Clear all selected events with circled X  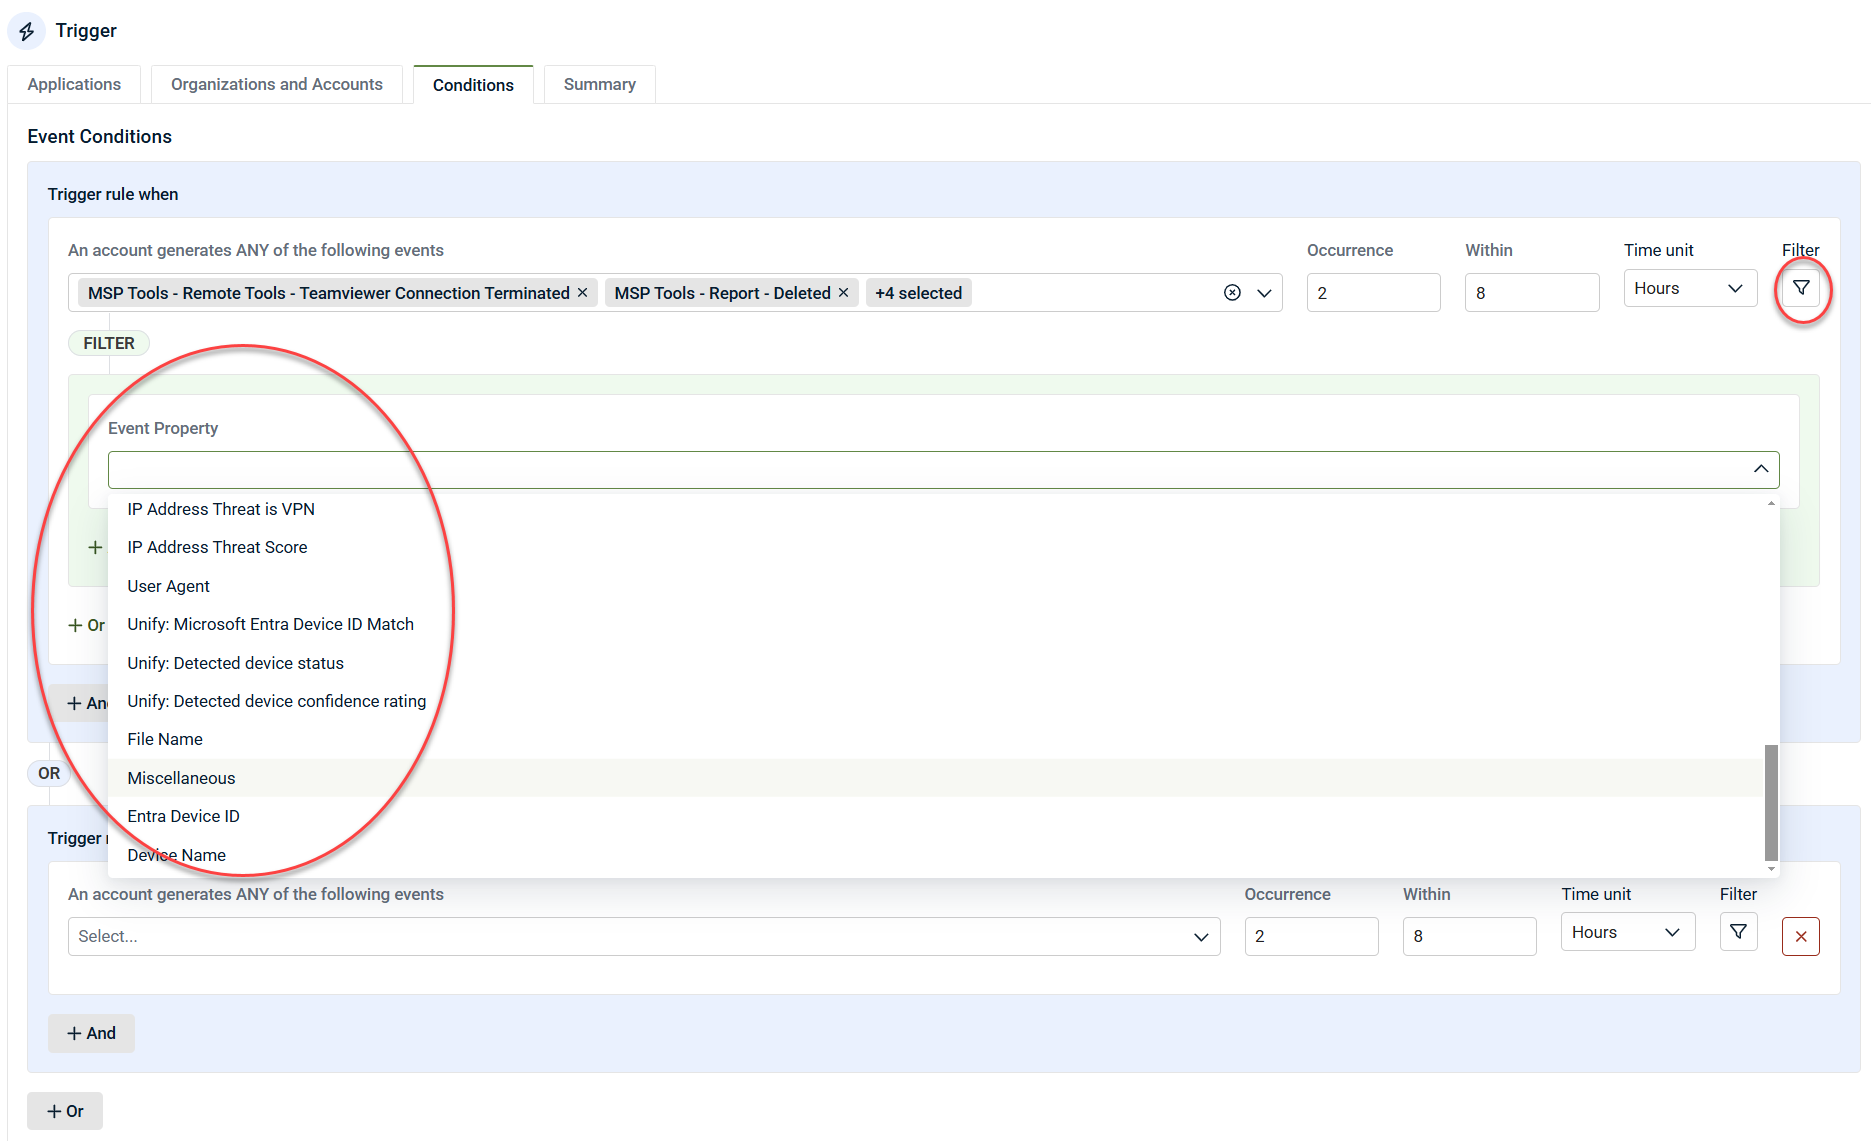(x=1232, y=293)
